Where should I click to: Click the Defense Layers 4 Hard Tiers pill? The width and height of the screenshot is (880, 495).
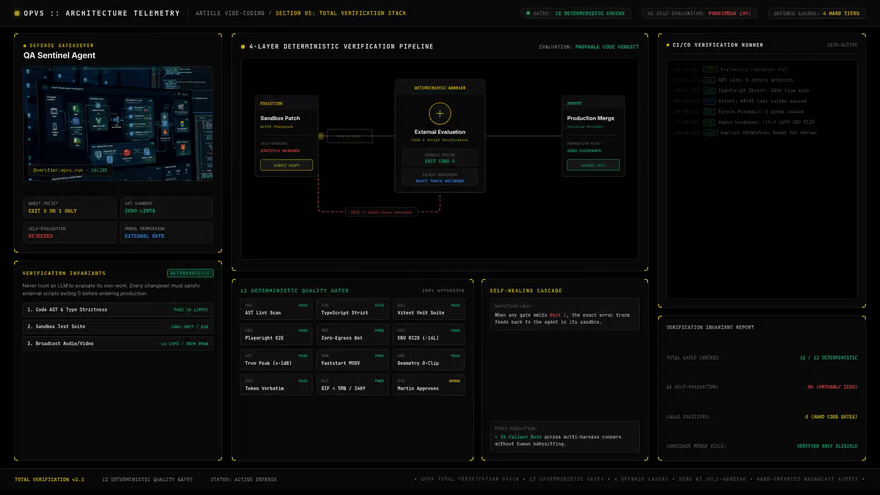click(x=816, y=13)
